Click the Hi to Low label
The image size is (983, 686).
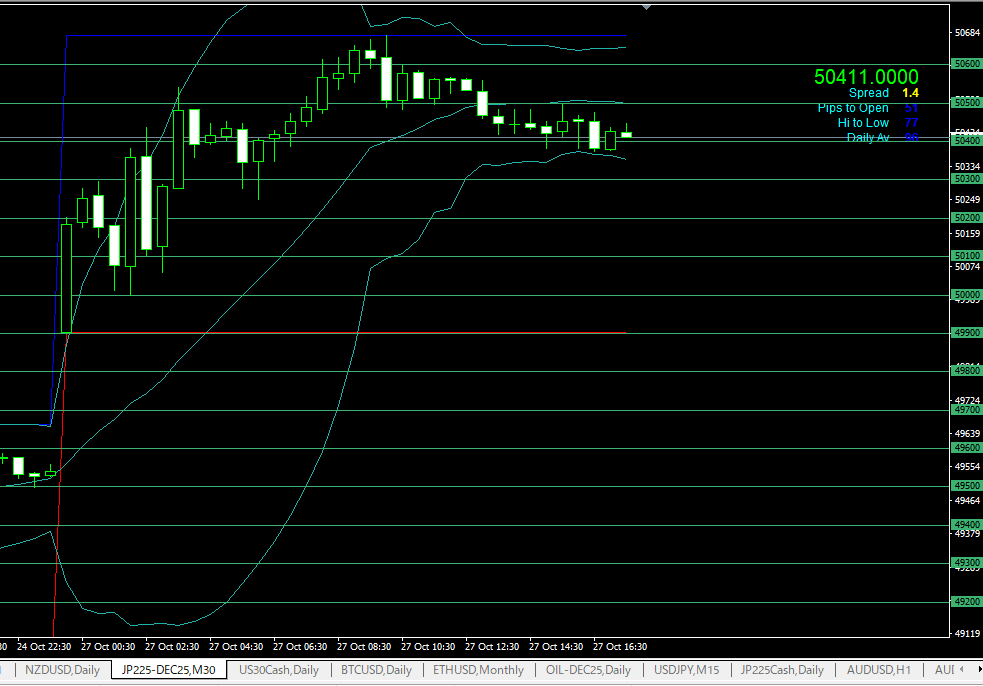point(863,123)
